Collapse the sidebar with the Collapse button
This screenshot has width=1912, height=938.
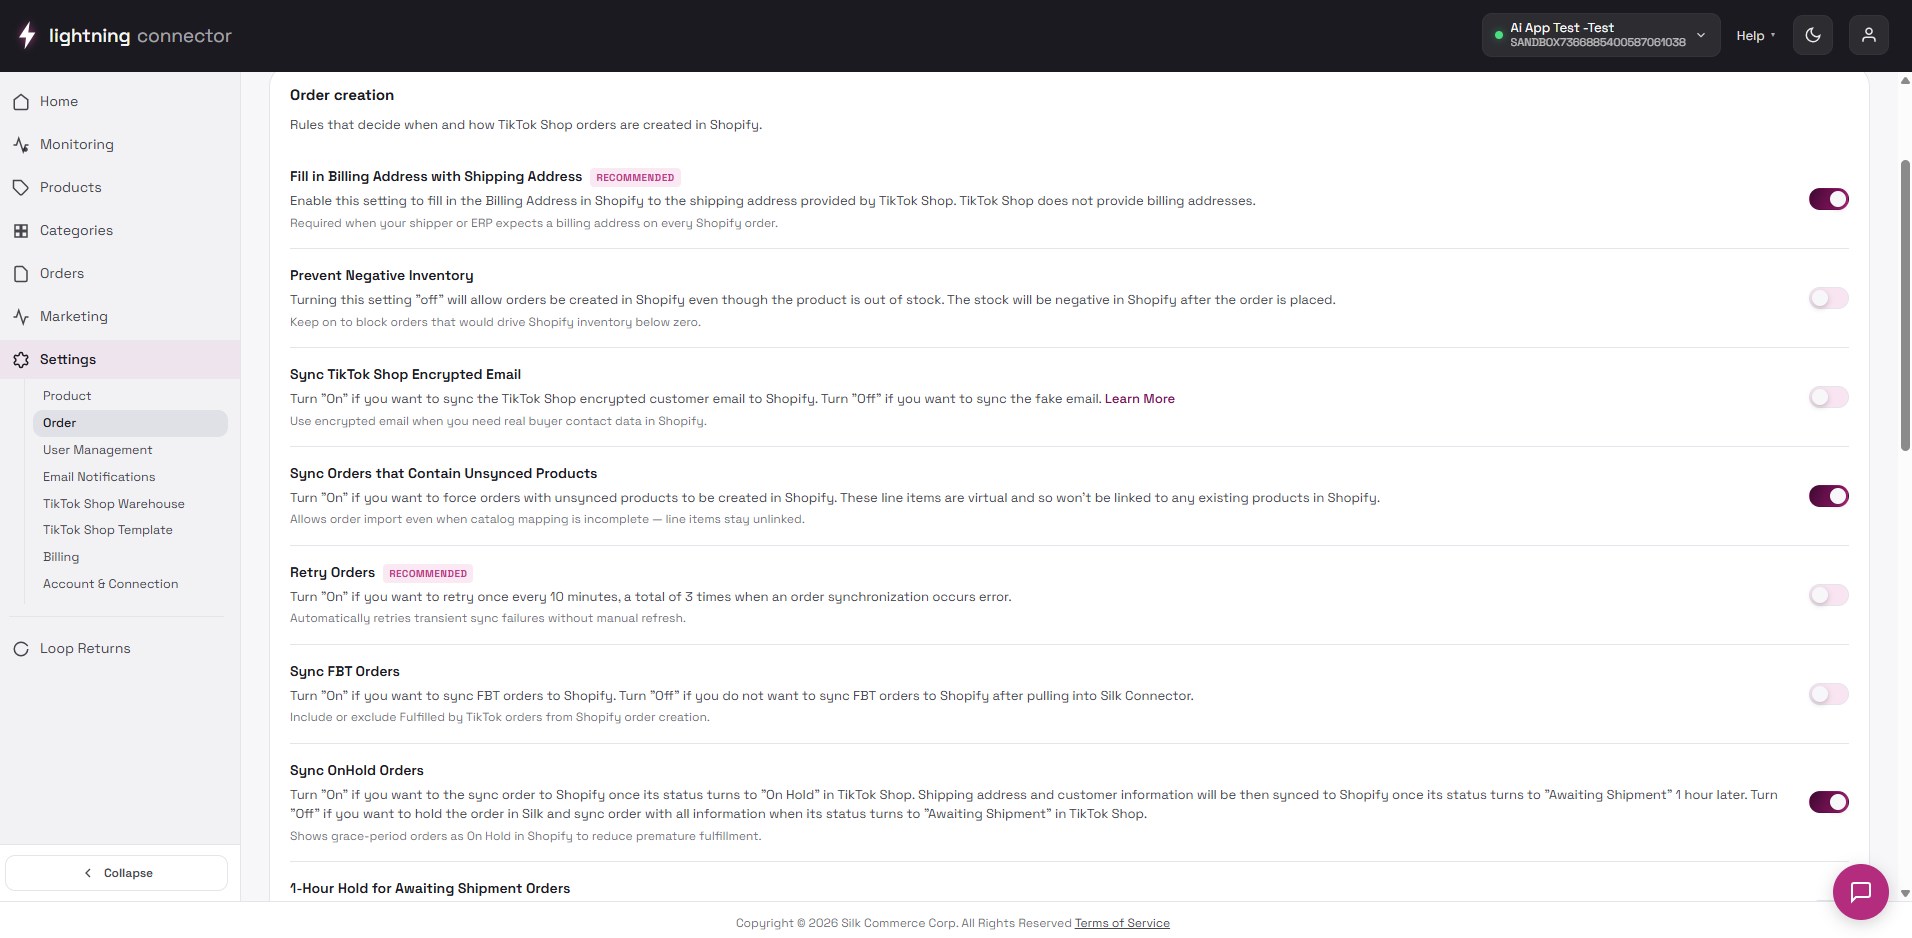tap(117, 873)
